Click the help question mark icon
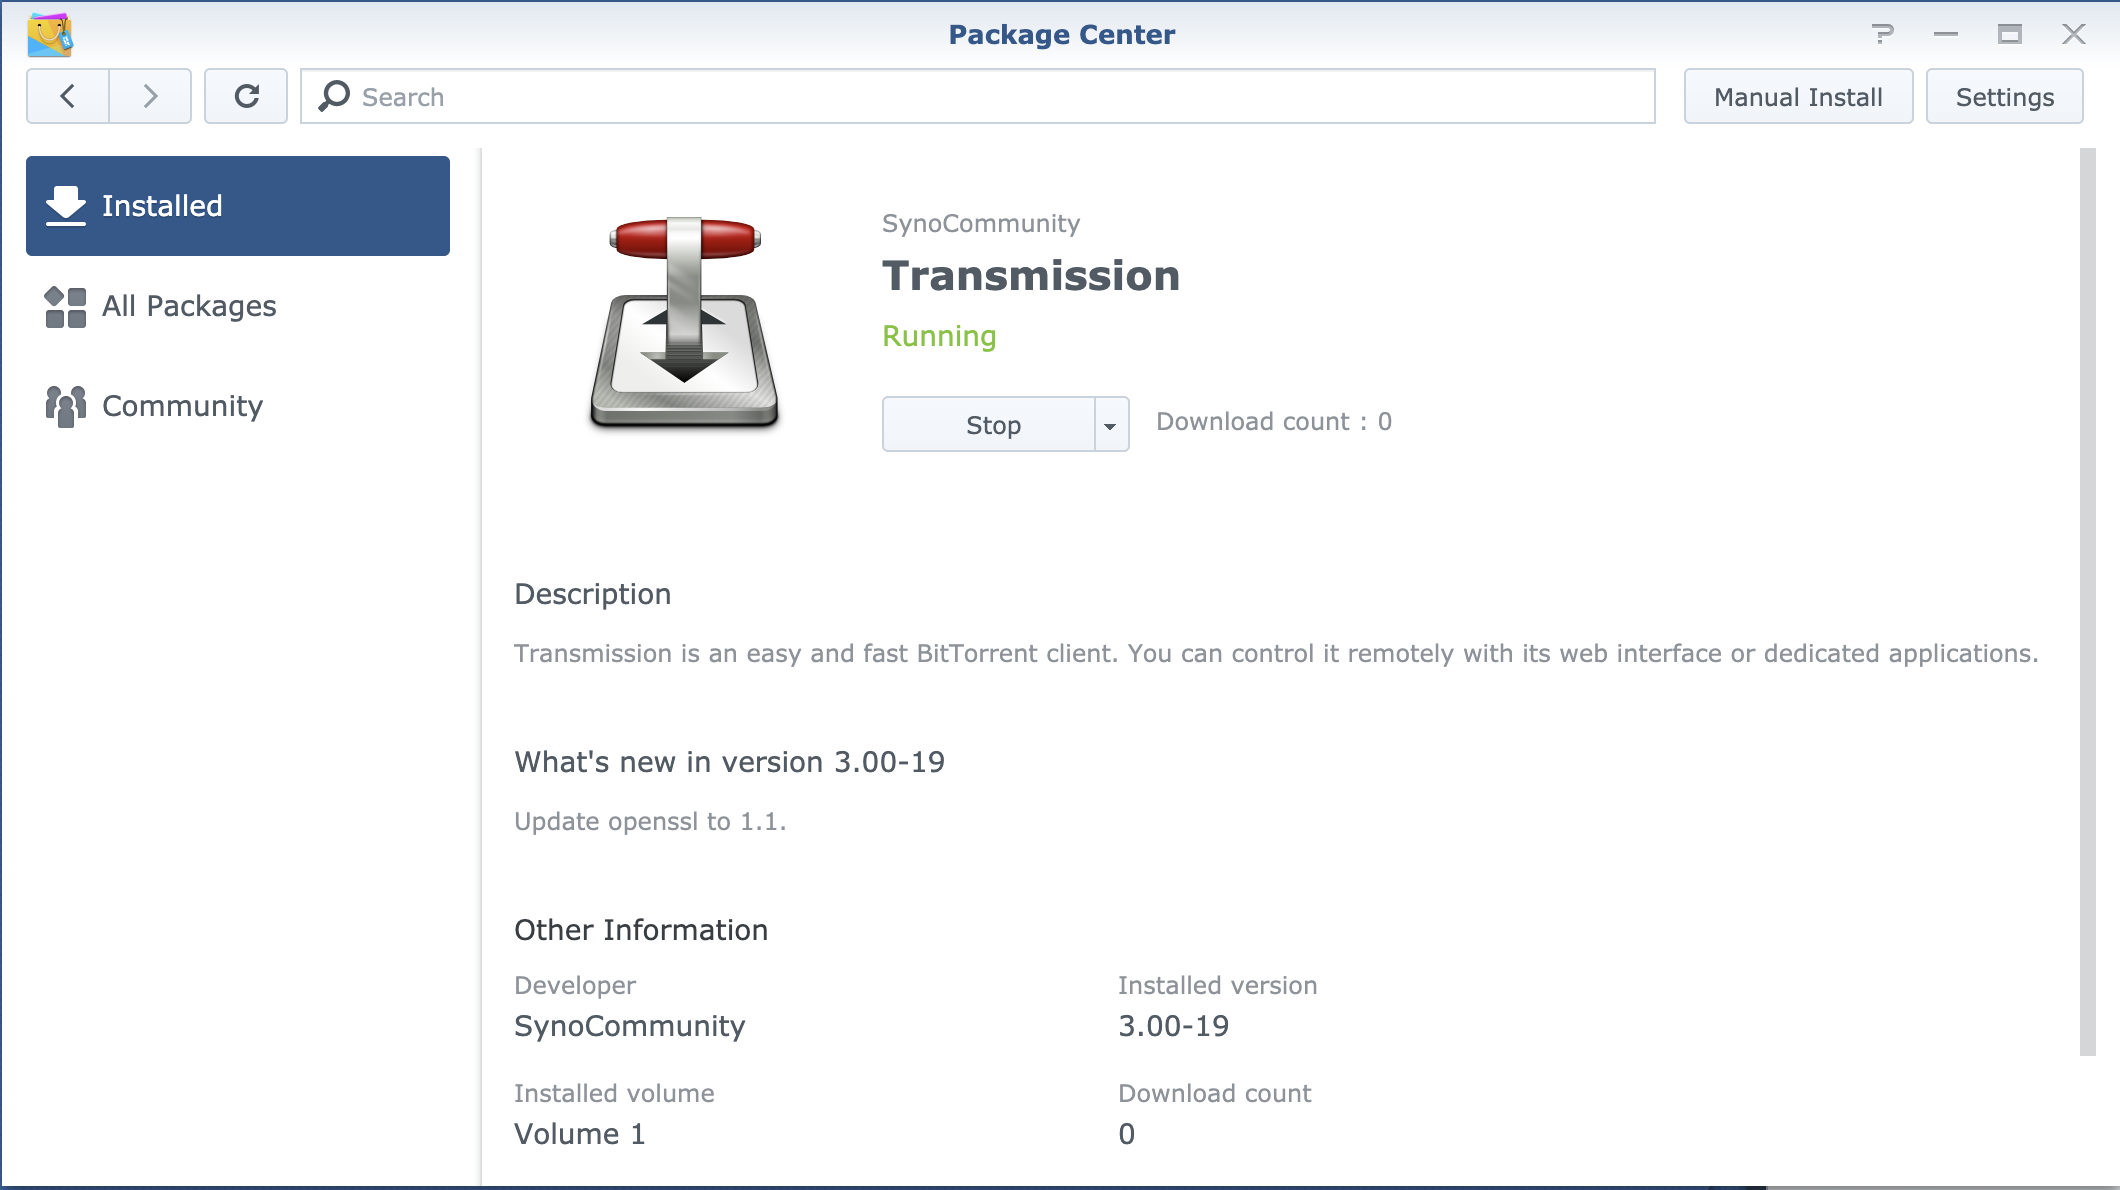The width and height of the screenshot is (2120, 1190). click(x=1882, y=34)
